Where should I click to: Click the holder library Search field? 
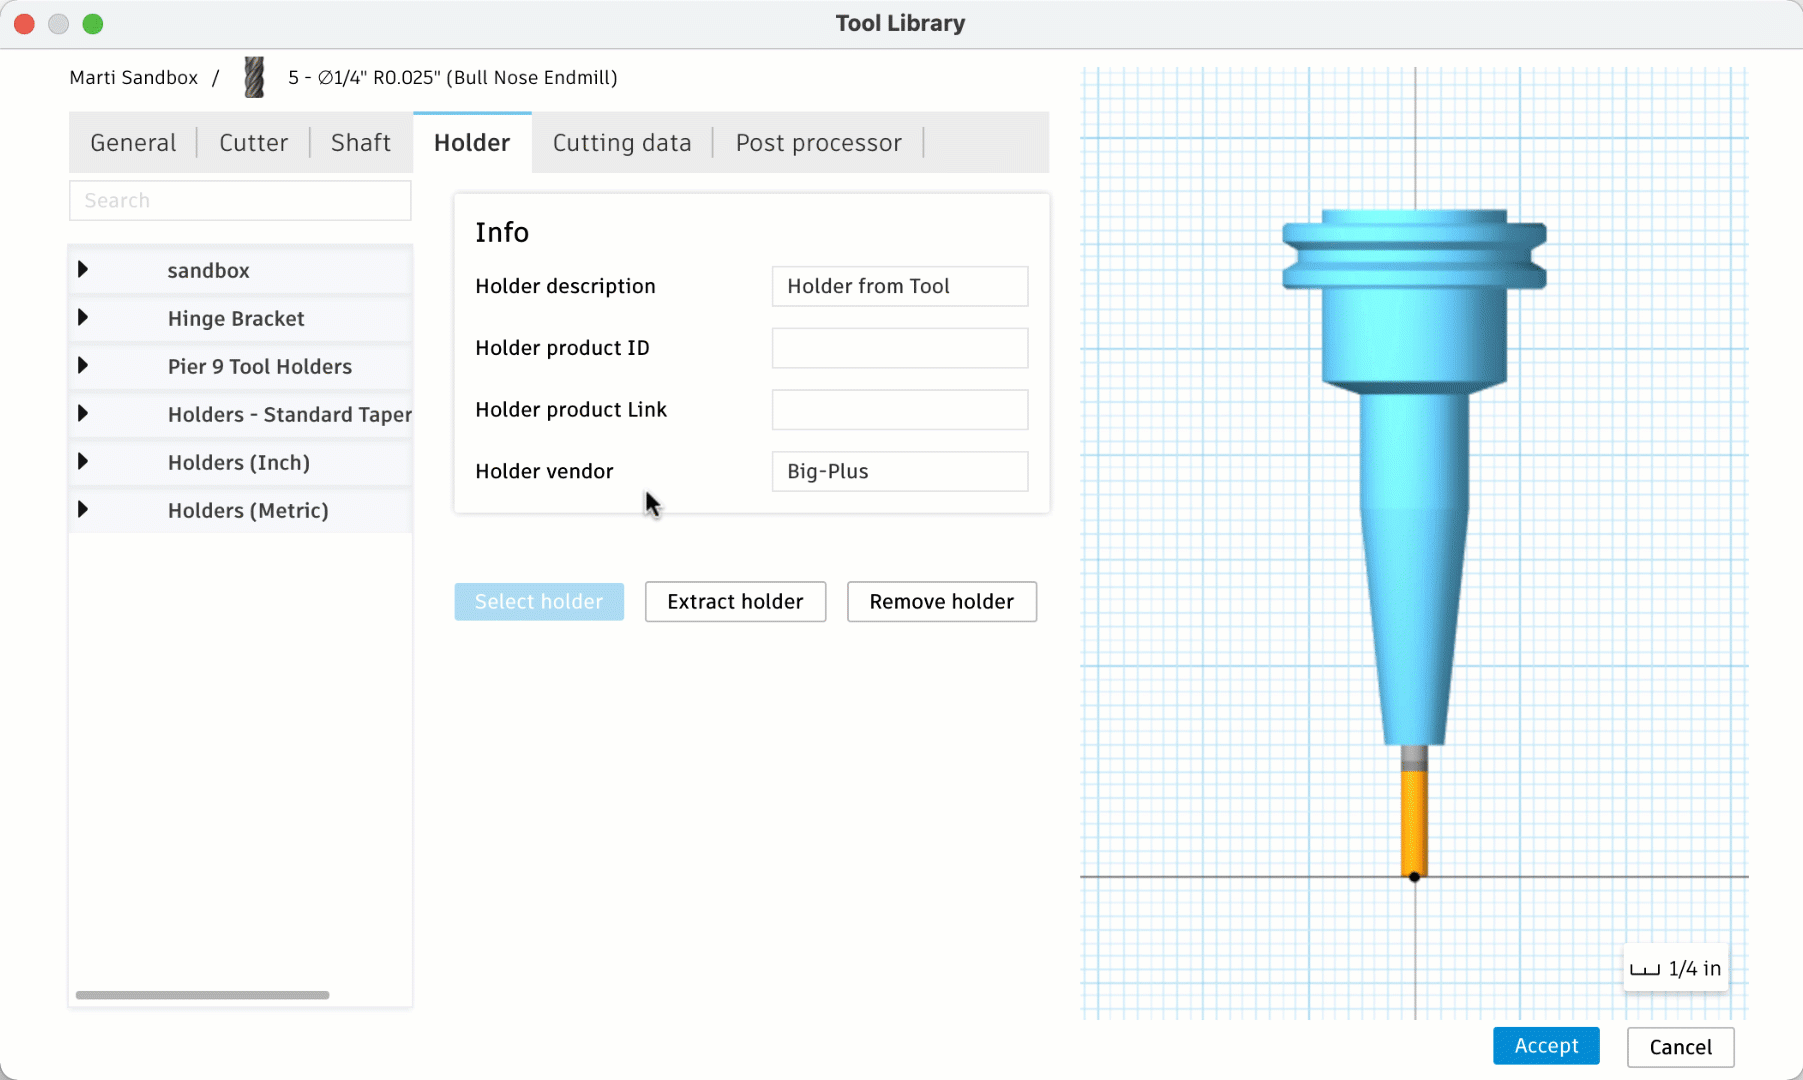click(240, 201)
